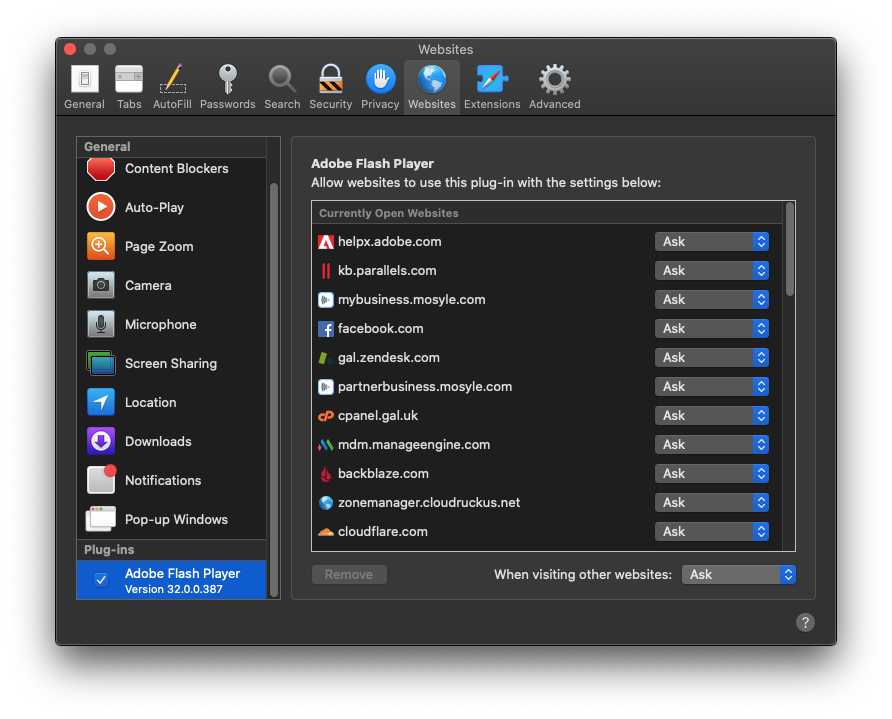892x719 pixels.
Task: Click the facebook.com favicon
Action: pyautogui.click(x=326, y=329)
